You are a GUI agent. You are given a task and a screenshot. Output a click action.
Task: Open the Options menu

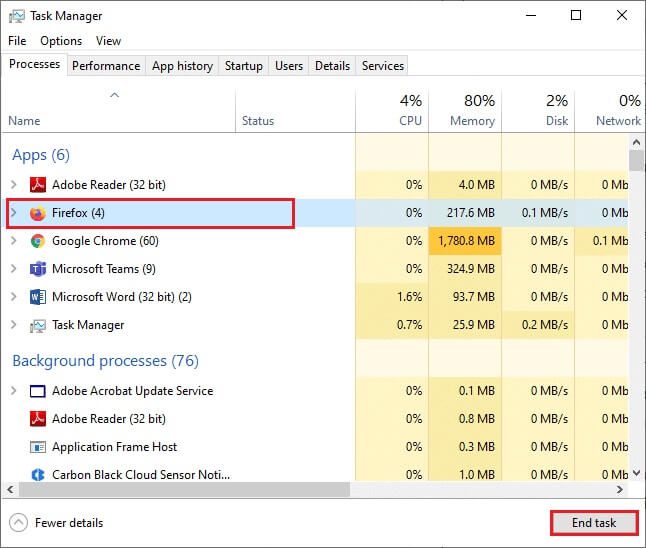coord(61,41)
